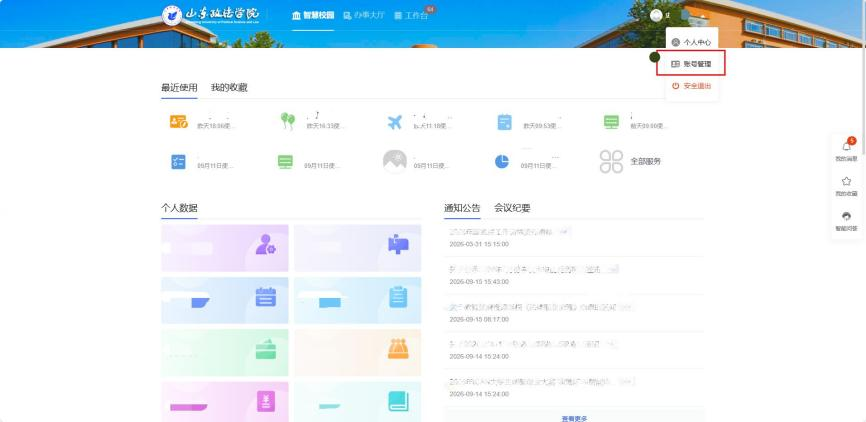This screenshot has height=422, width=866.
Task: Open the blue checklist service icon
Action: (178, 162)
